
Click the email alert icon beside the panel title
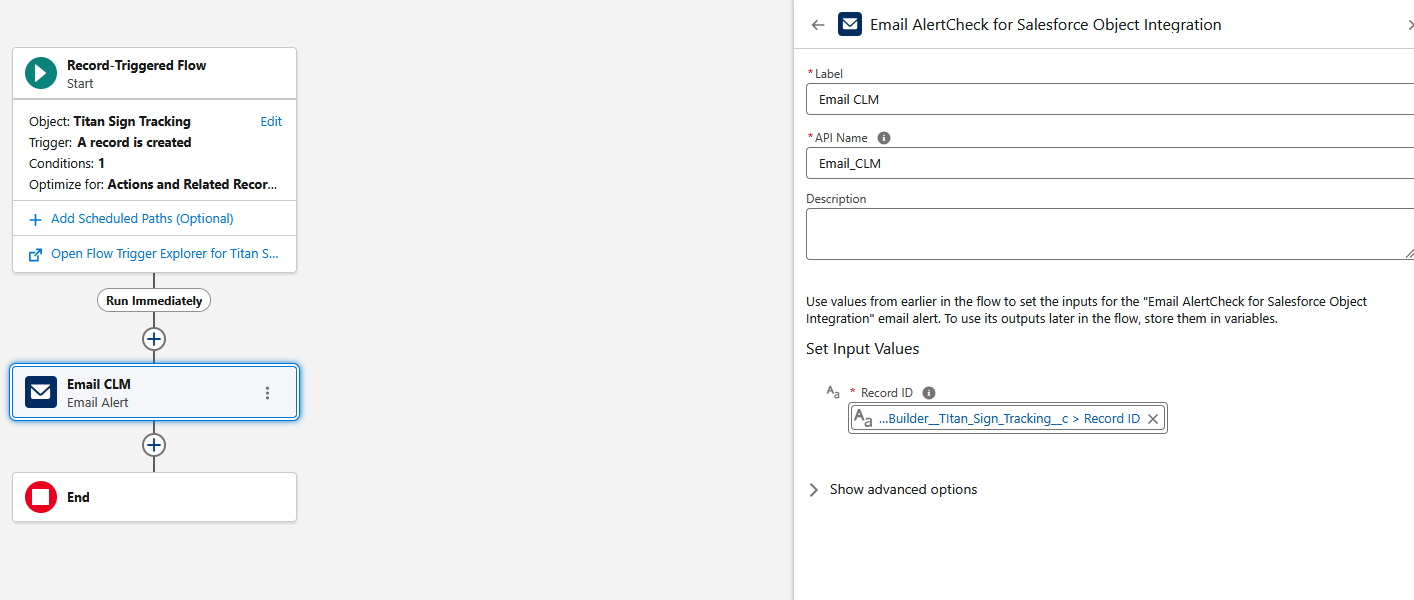[849, 24]
